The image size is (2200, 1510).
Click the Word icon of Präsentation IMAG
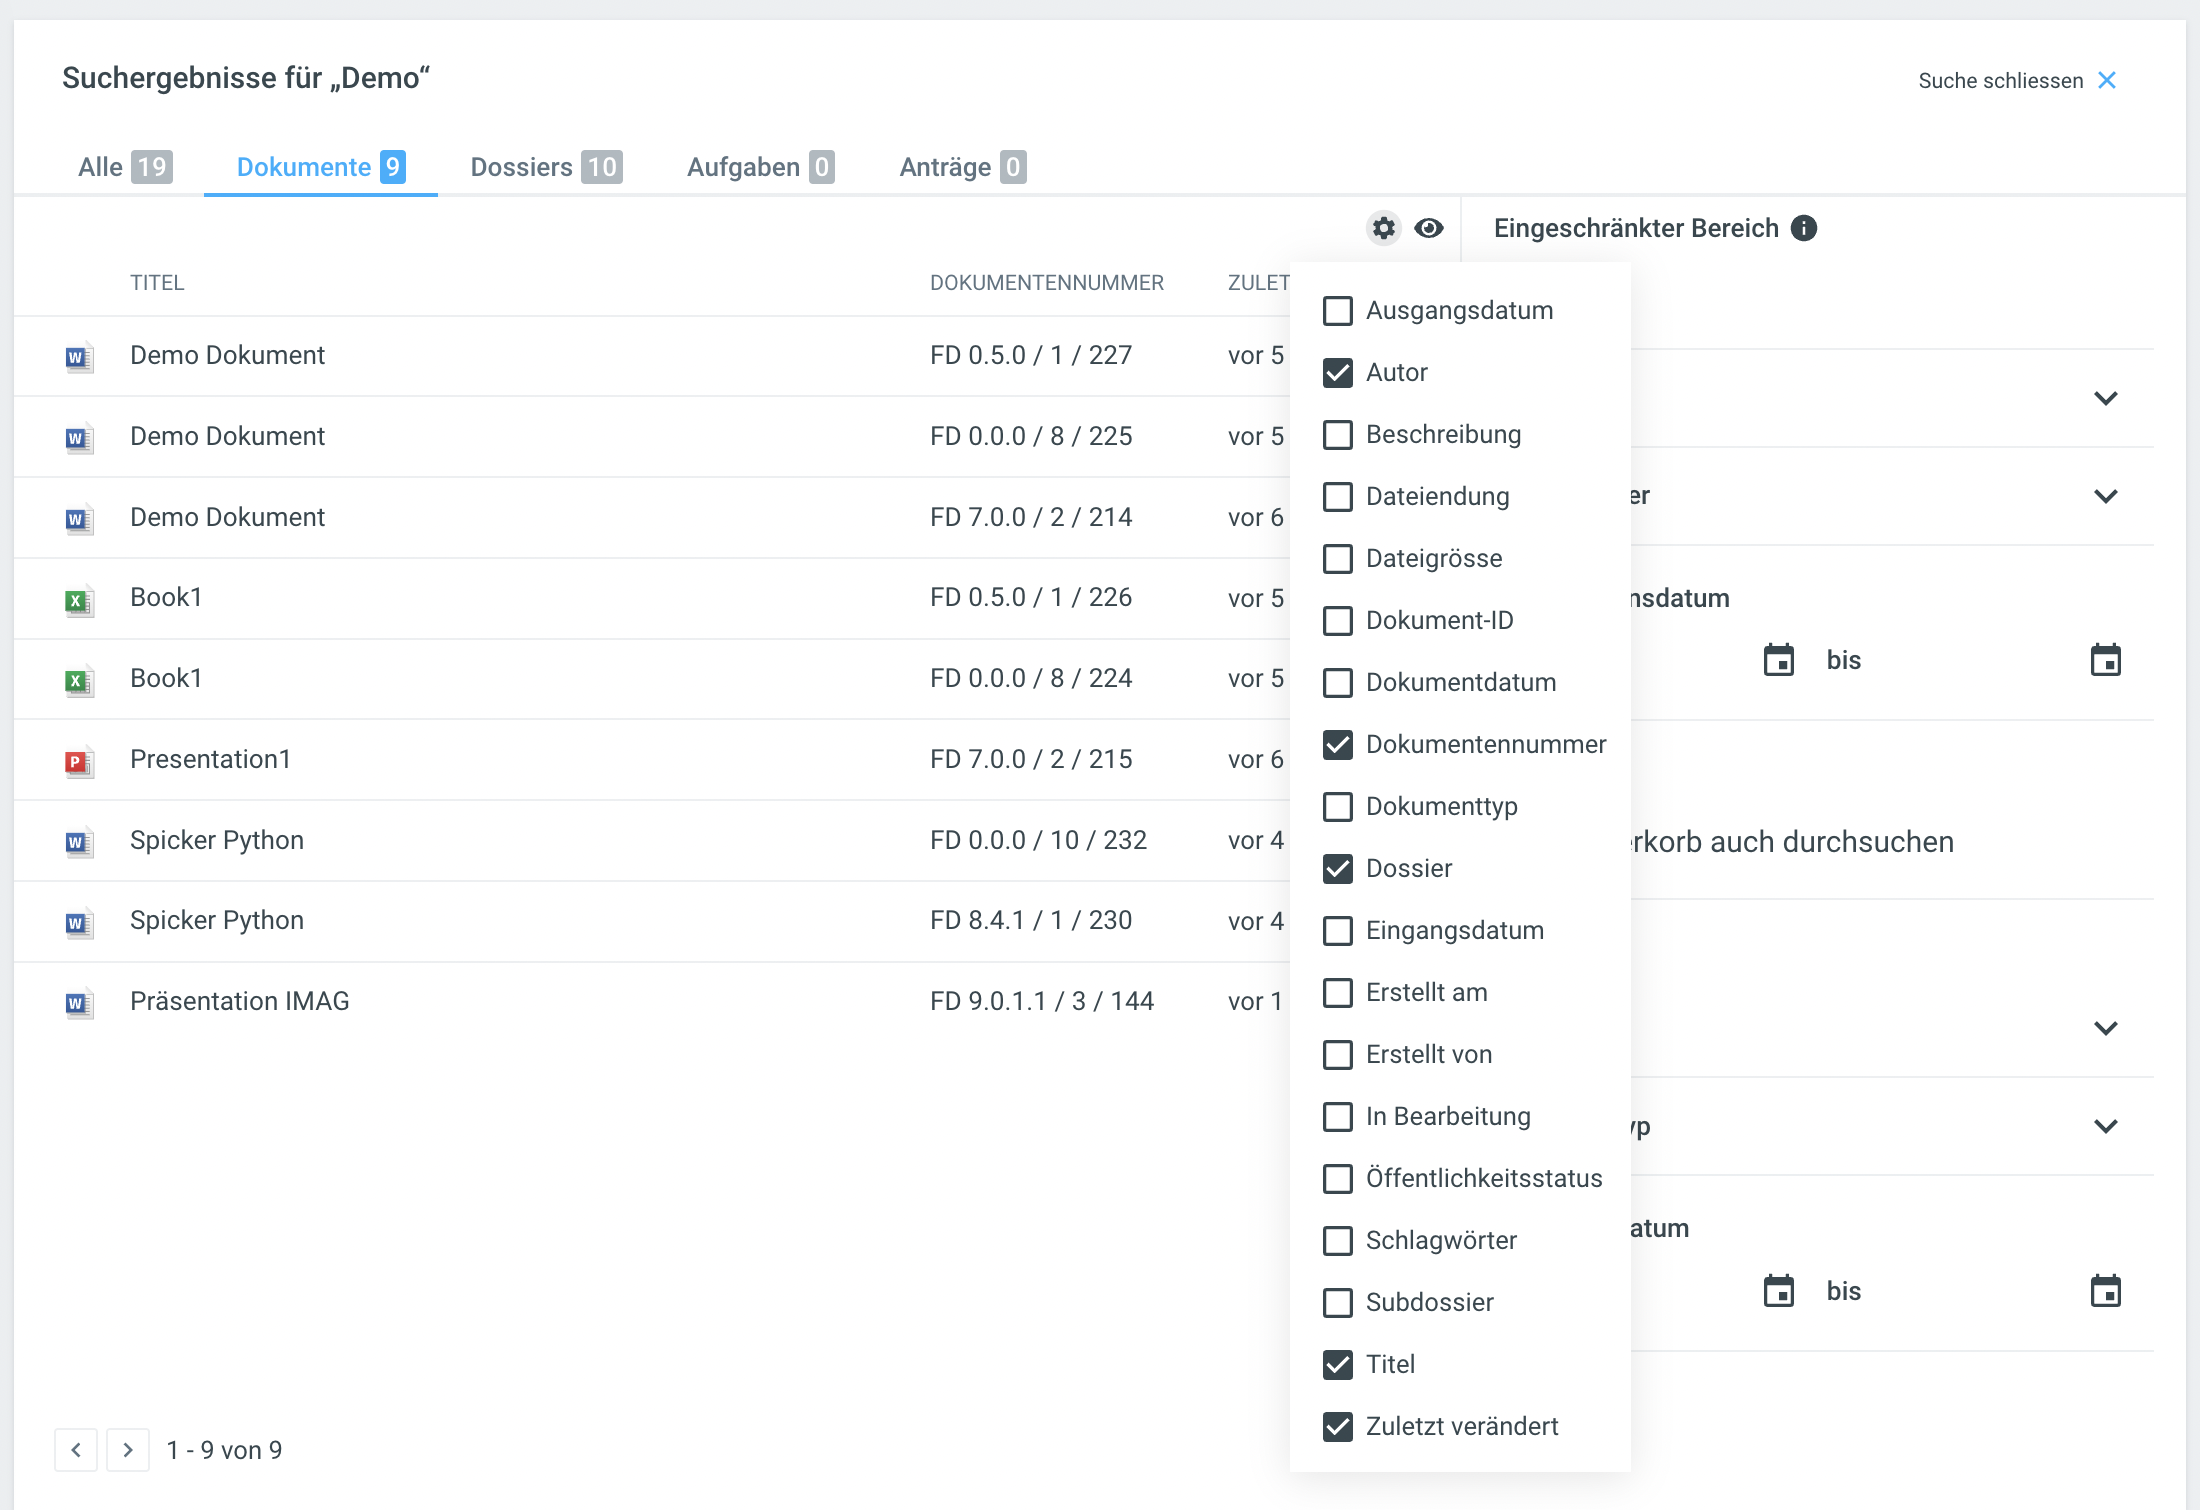pyautogui.click(x=78, y=1003)
